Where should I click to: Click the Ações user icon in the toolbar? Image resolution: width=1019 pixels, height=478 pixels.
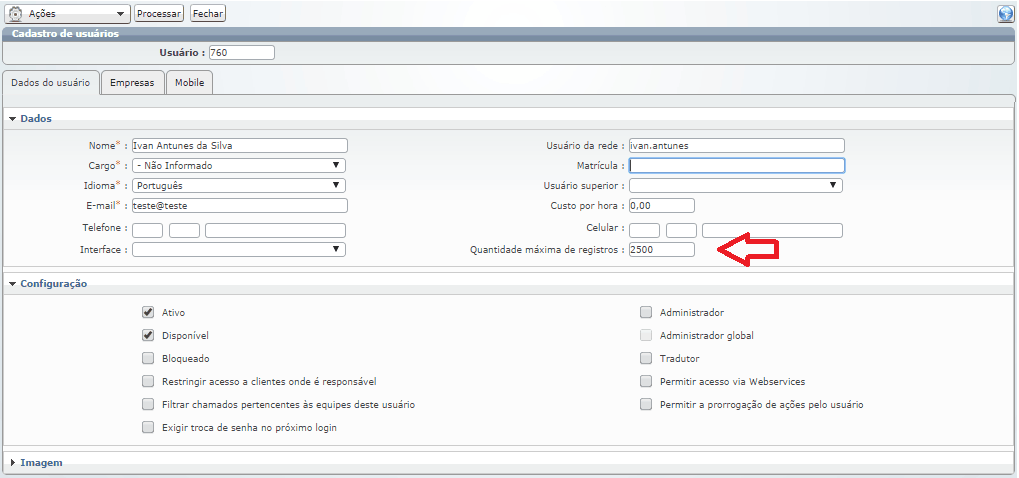pos(15,14)
